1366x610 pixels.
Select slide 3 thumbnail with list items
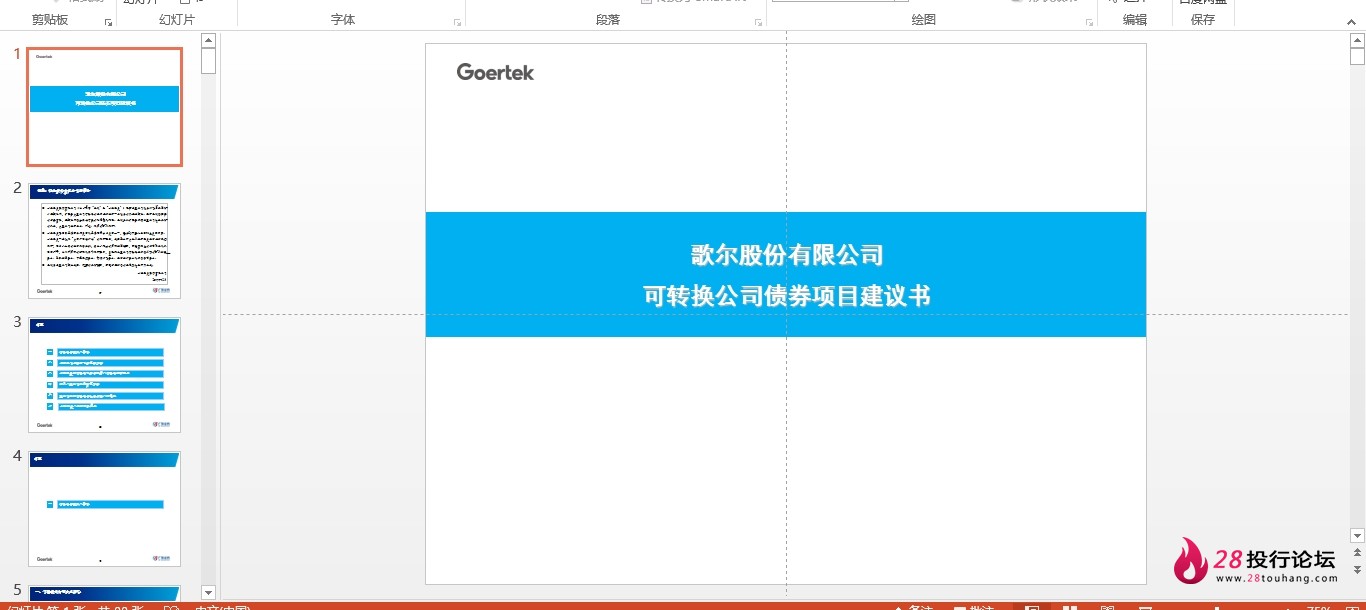pyautogui.click(x=105, y=375)
